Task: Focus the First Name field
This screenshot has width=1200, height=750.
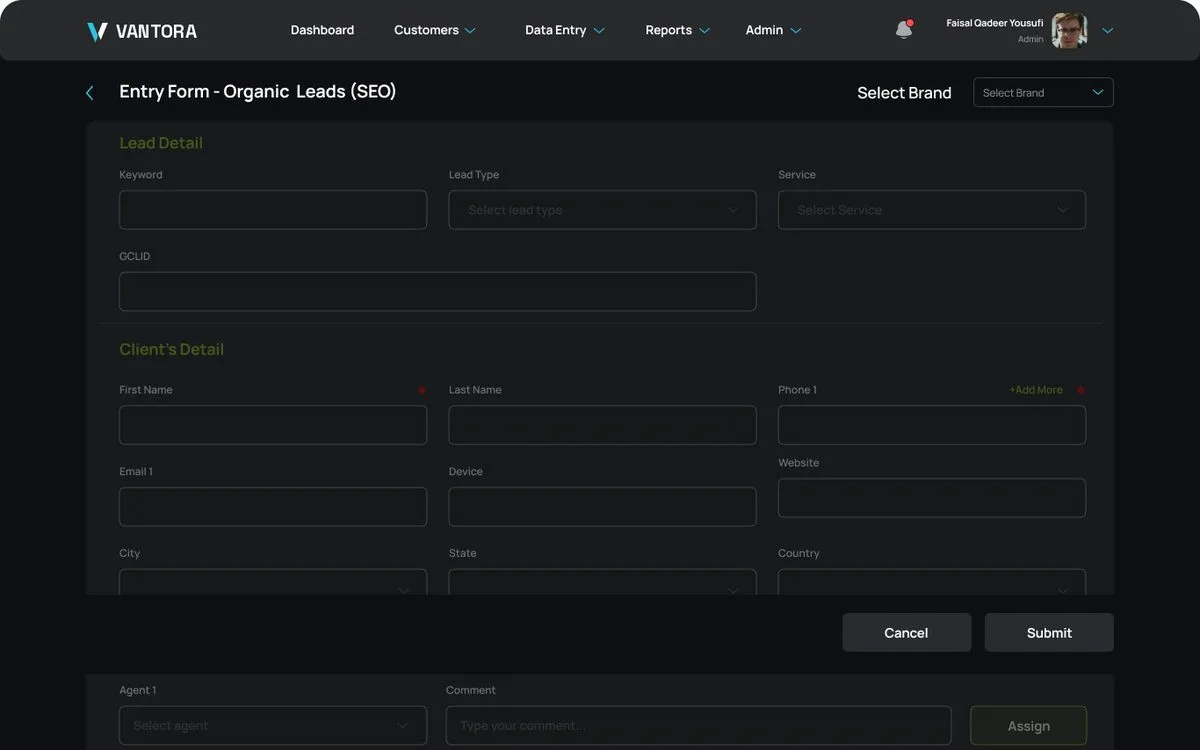Action: (x=273, y=425)
